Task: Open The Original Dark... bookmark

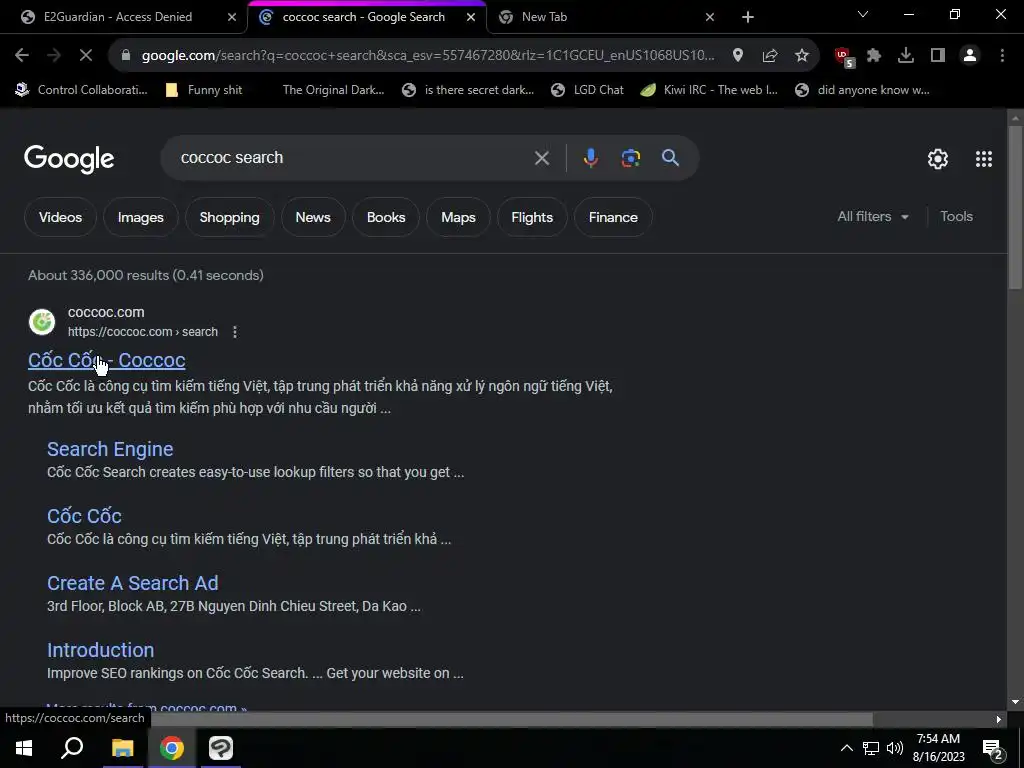Action: (333, 90)
